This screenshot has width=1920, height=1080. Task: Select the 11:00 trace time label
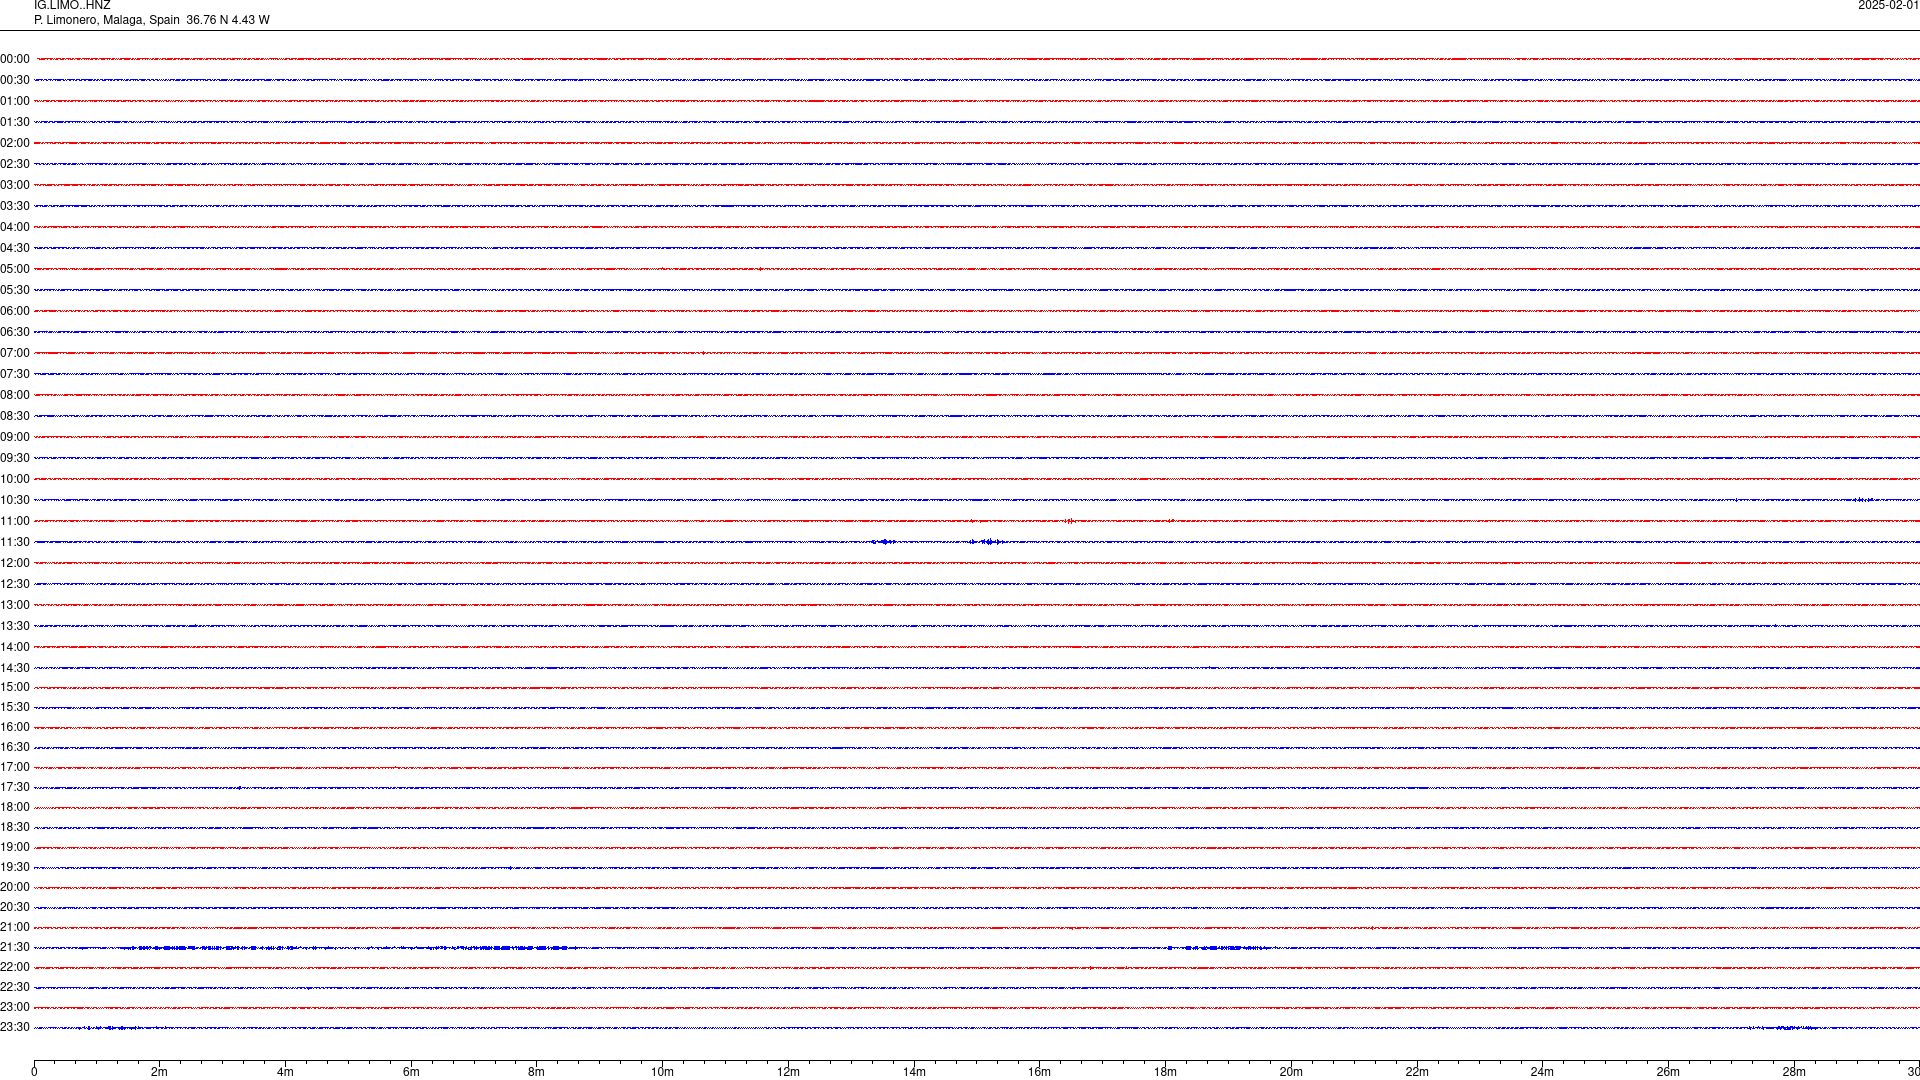(15, 521)
